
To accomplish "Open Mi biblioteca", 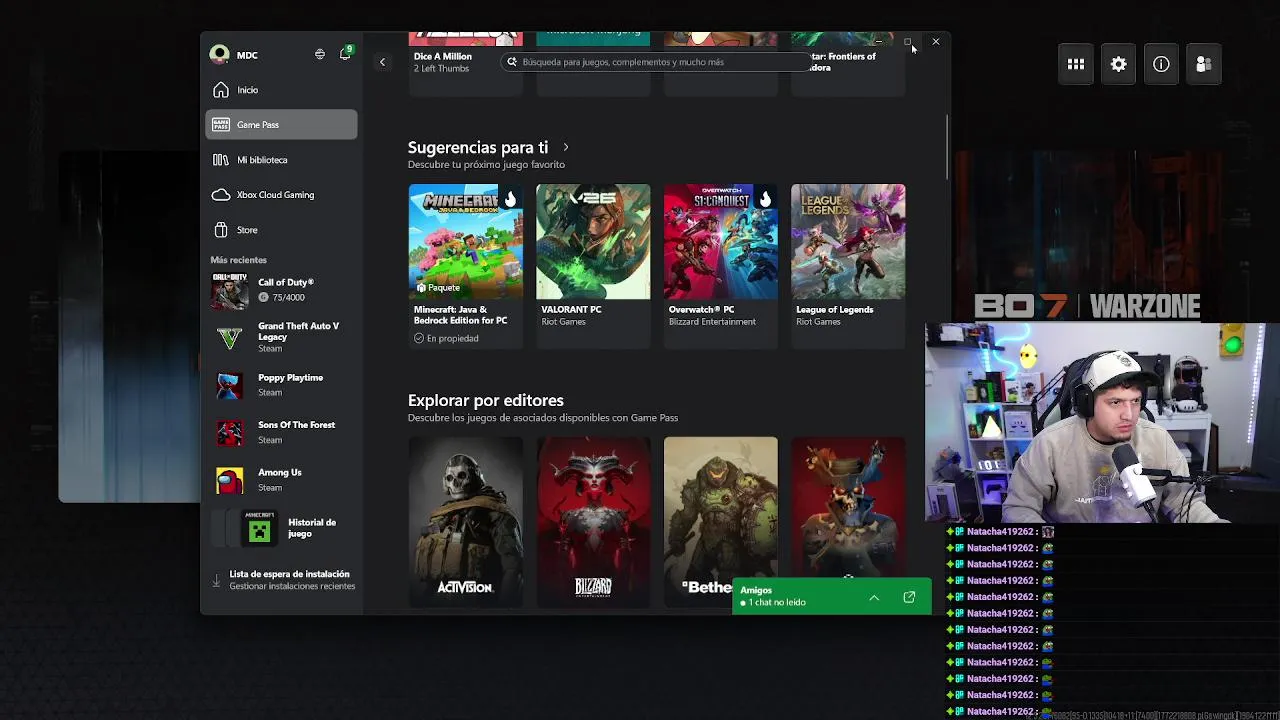I will 281,160.
